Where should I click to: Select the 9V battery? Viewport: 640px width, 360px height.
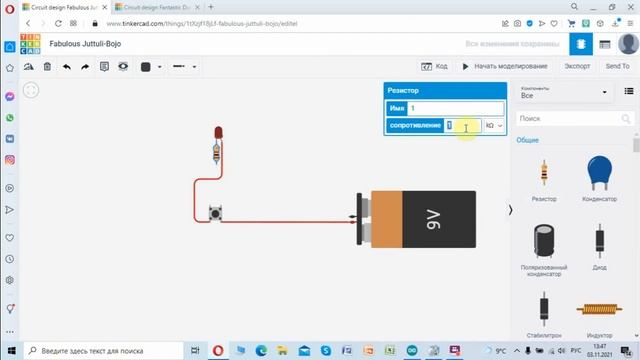click(x=416, y=219)
